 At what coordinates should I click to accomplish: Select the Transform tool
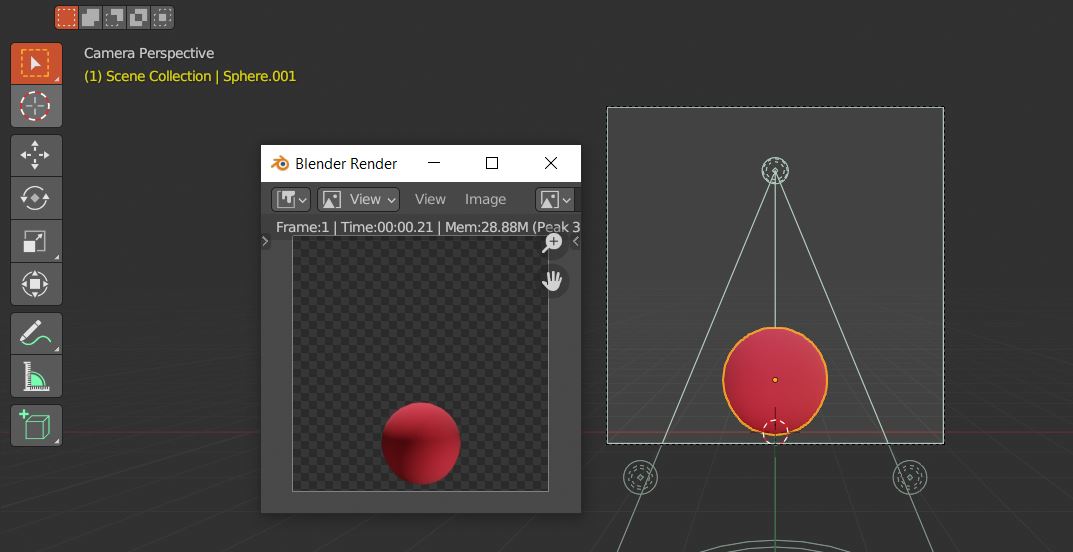[36, 284]
